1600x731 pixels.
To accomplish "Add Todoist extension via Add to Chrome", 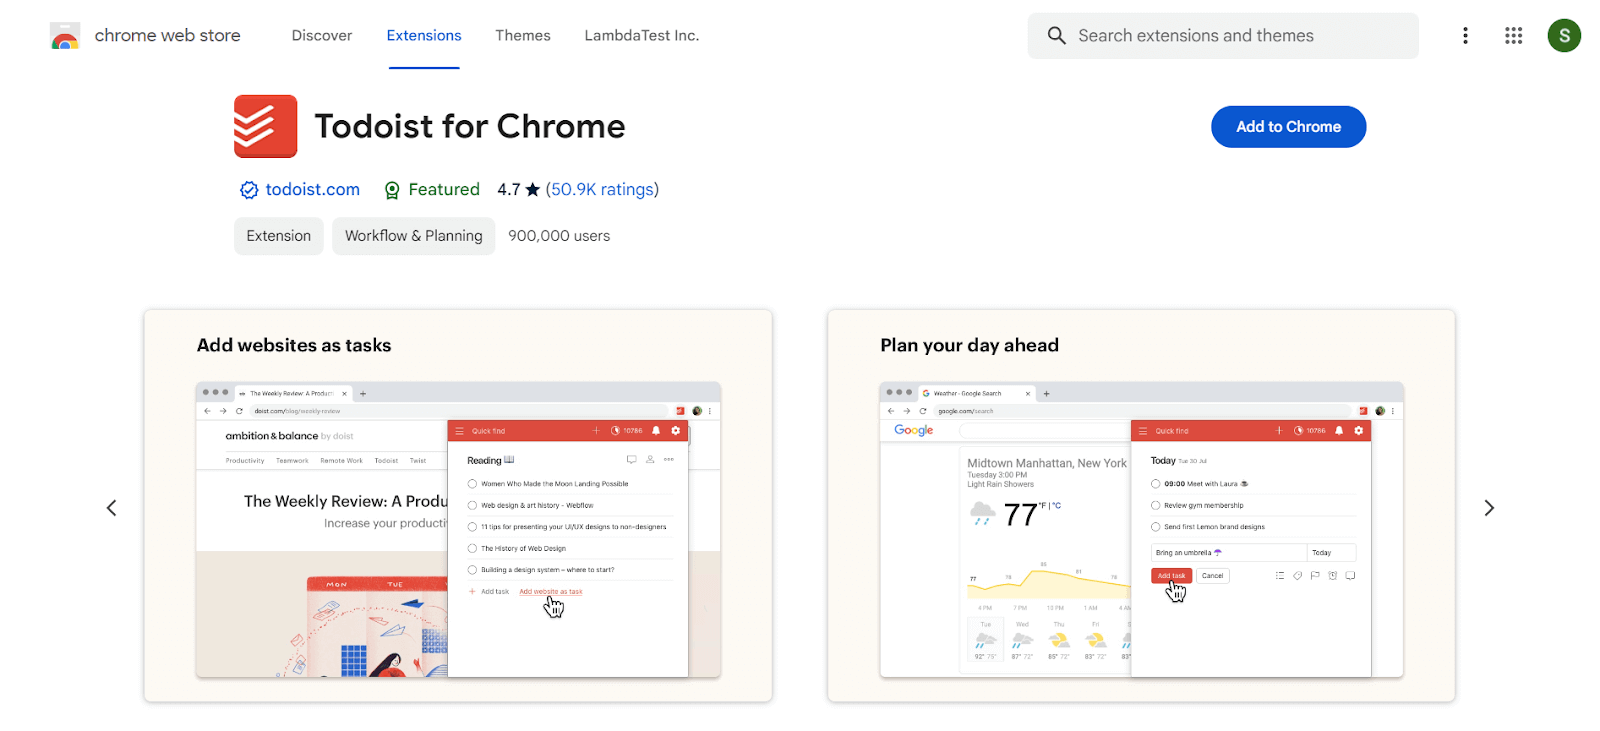I will (1288, 127).
